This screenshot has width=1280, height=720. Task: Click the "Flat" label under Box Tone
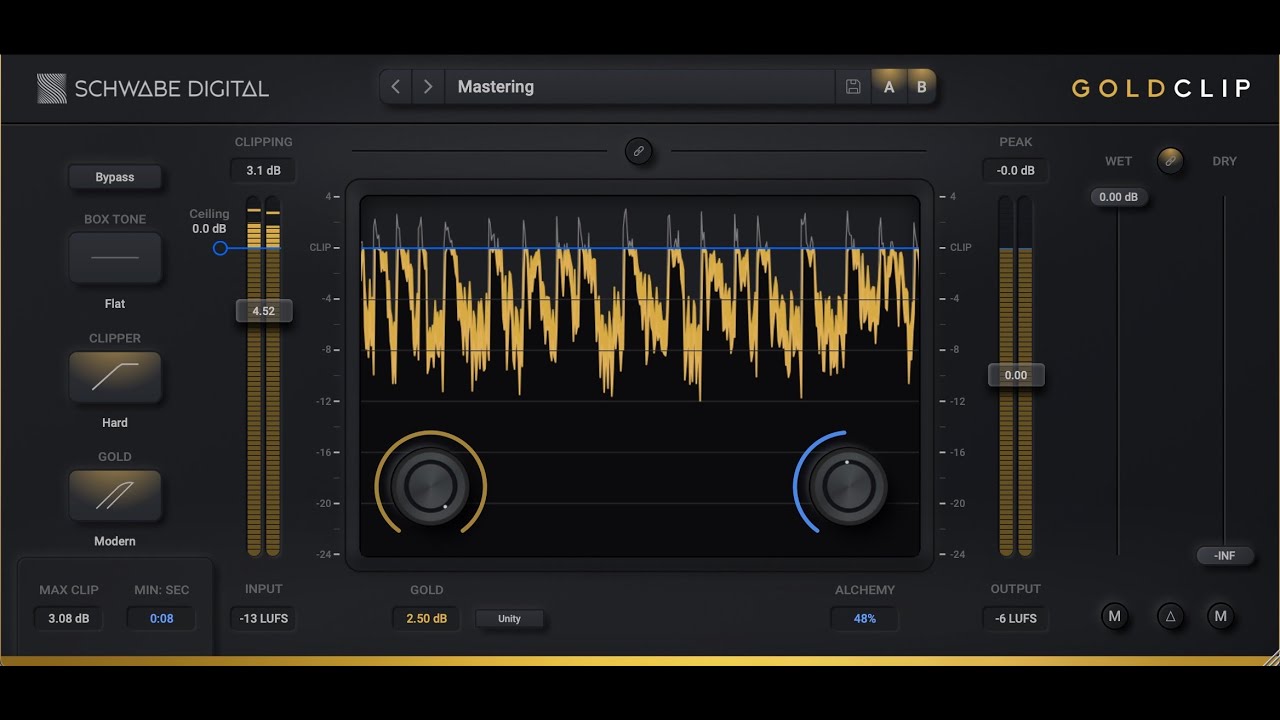coord(115,304)
